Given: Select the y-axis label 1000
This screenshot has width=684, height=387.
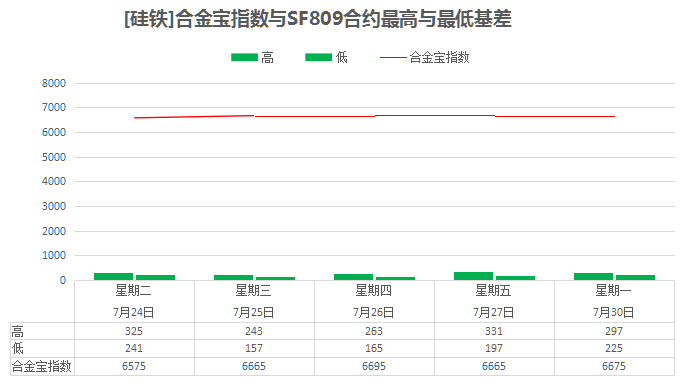Looking at the screenshot, I should coord(54,255).
